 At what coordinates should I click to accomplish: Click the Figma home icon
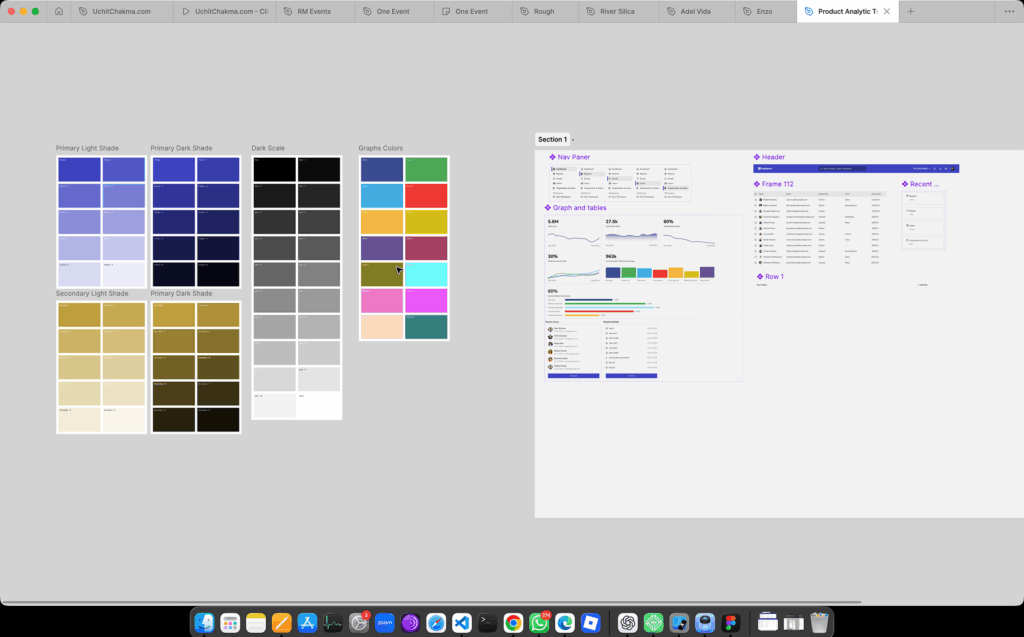pos(59,11)
